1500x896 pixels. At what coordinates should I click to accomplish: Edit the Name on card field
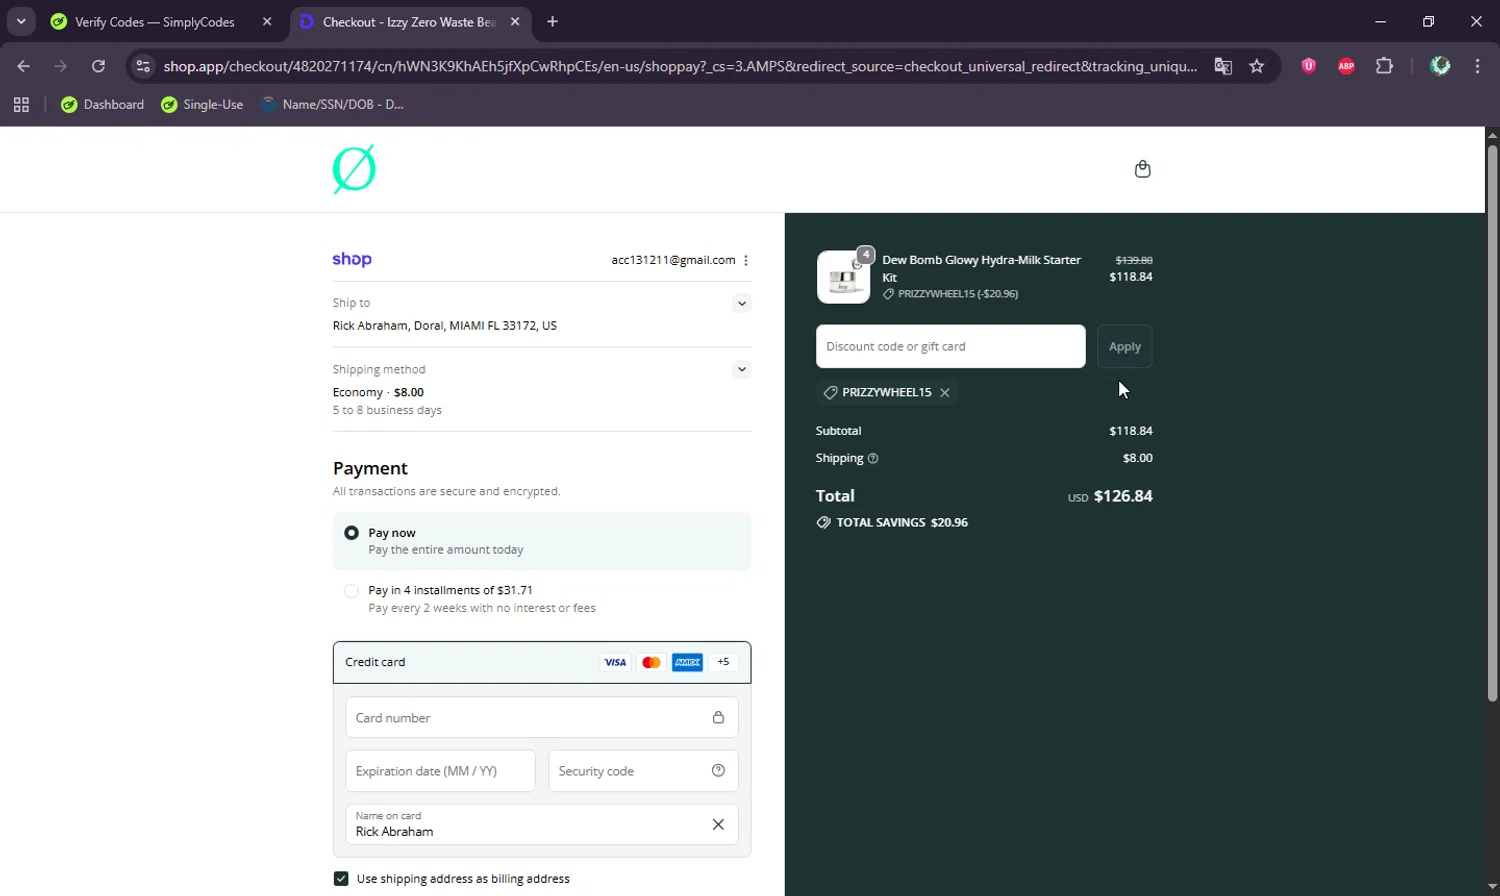click(542, 824)
